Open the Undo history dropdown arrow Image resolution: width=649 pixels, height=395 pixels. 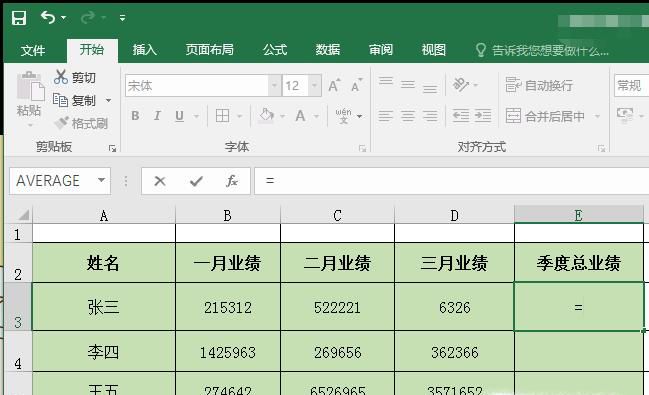(63, 18)
